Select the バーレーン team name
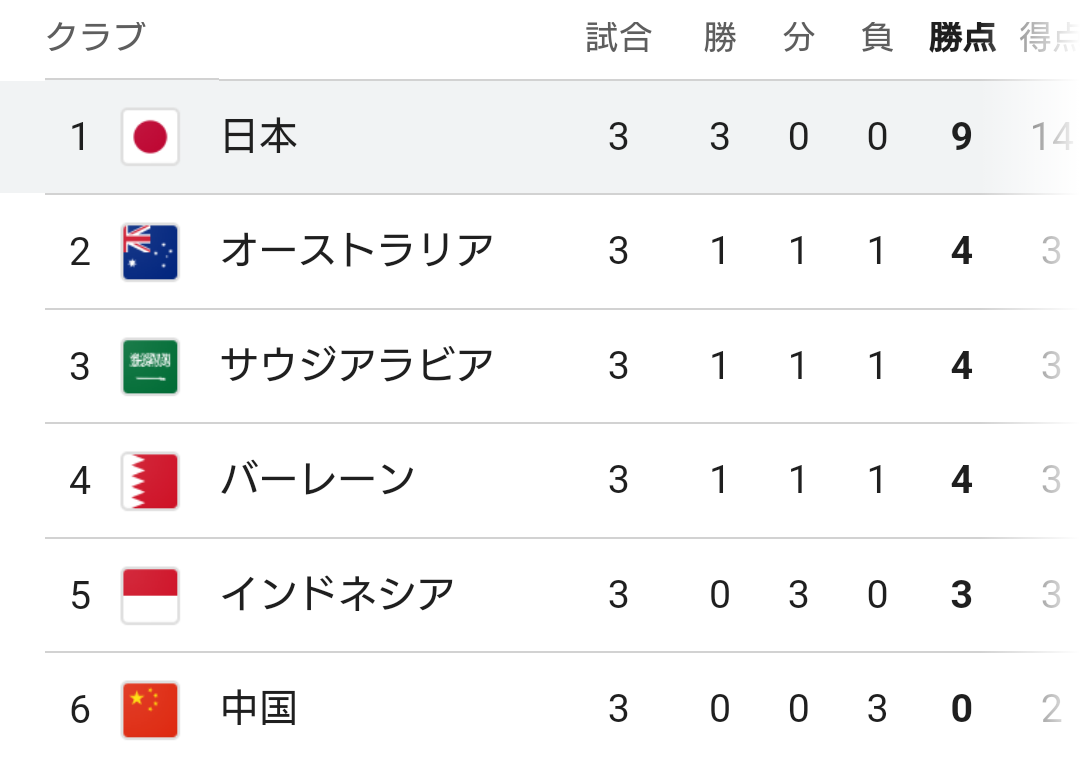This screenshot has height=768, width=1080. point(317,481)
